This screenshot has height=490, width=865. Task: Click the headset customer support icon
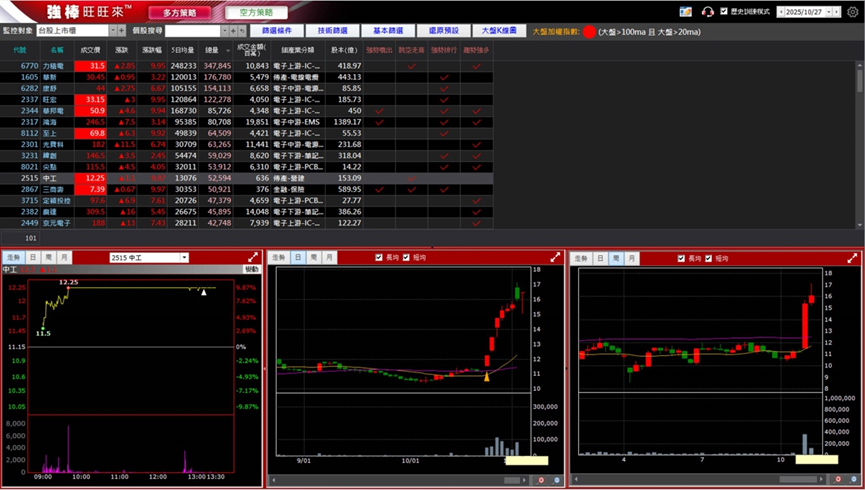708,12
